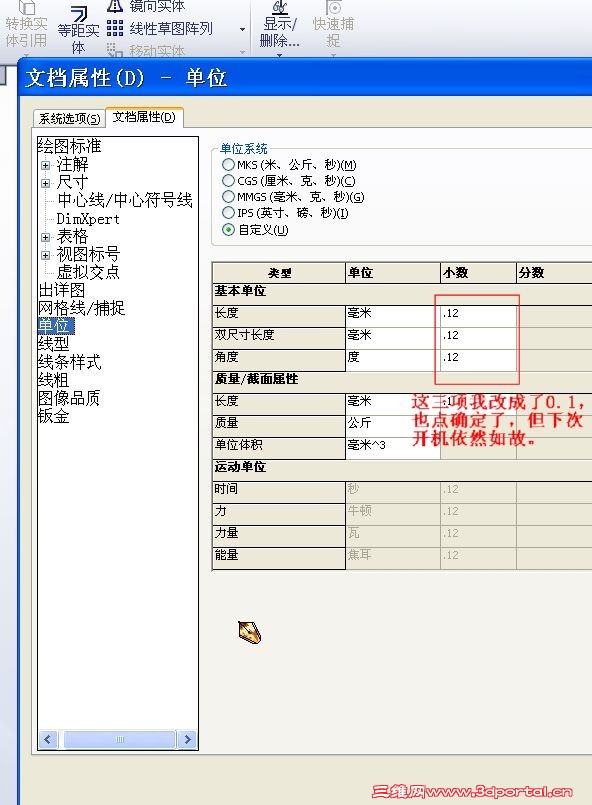Open the 线条样式 settings page

pos(69,362)
